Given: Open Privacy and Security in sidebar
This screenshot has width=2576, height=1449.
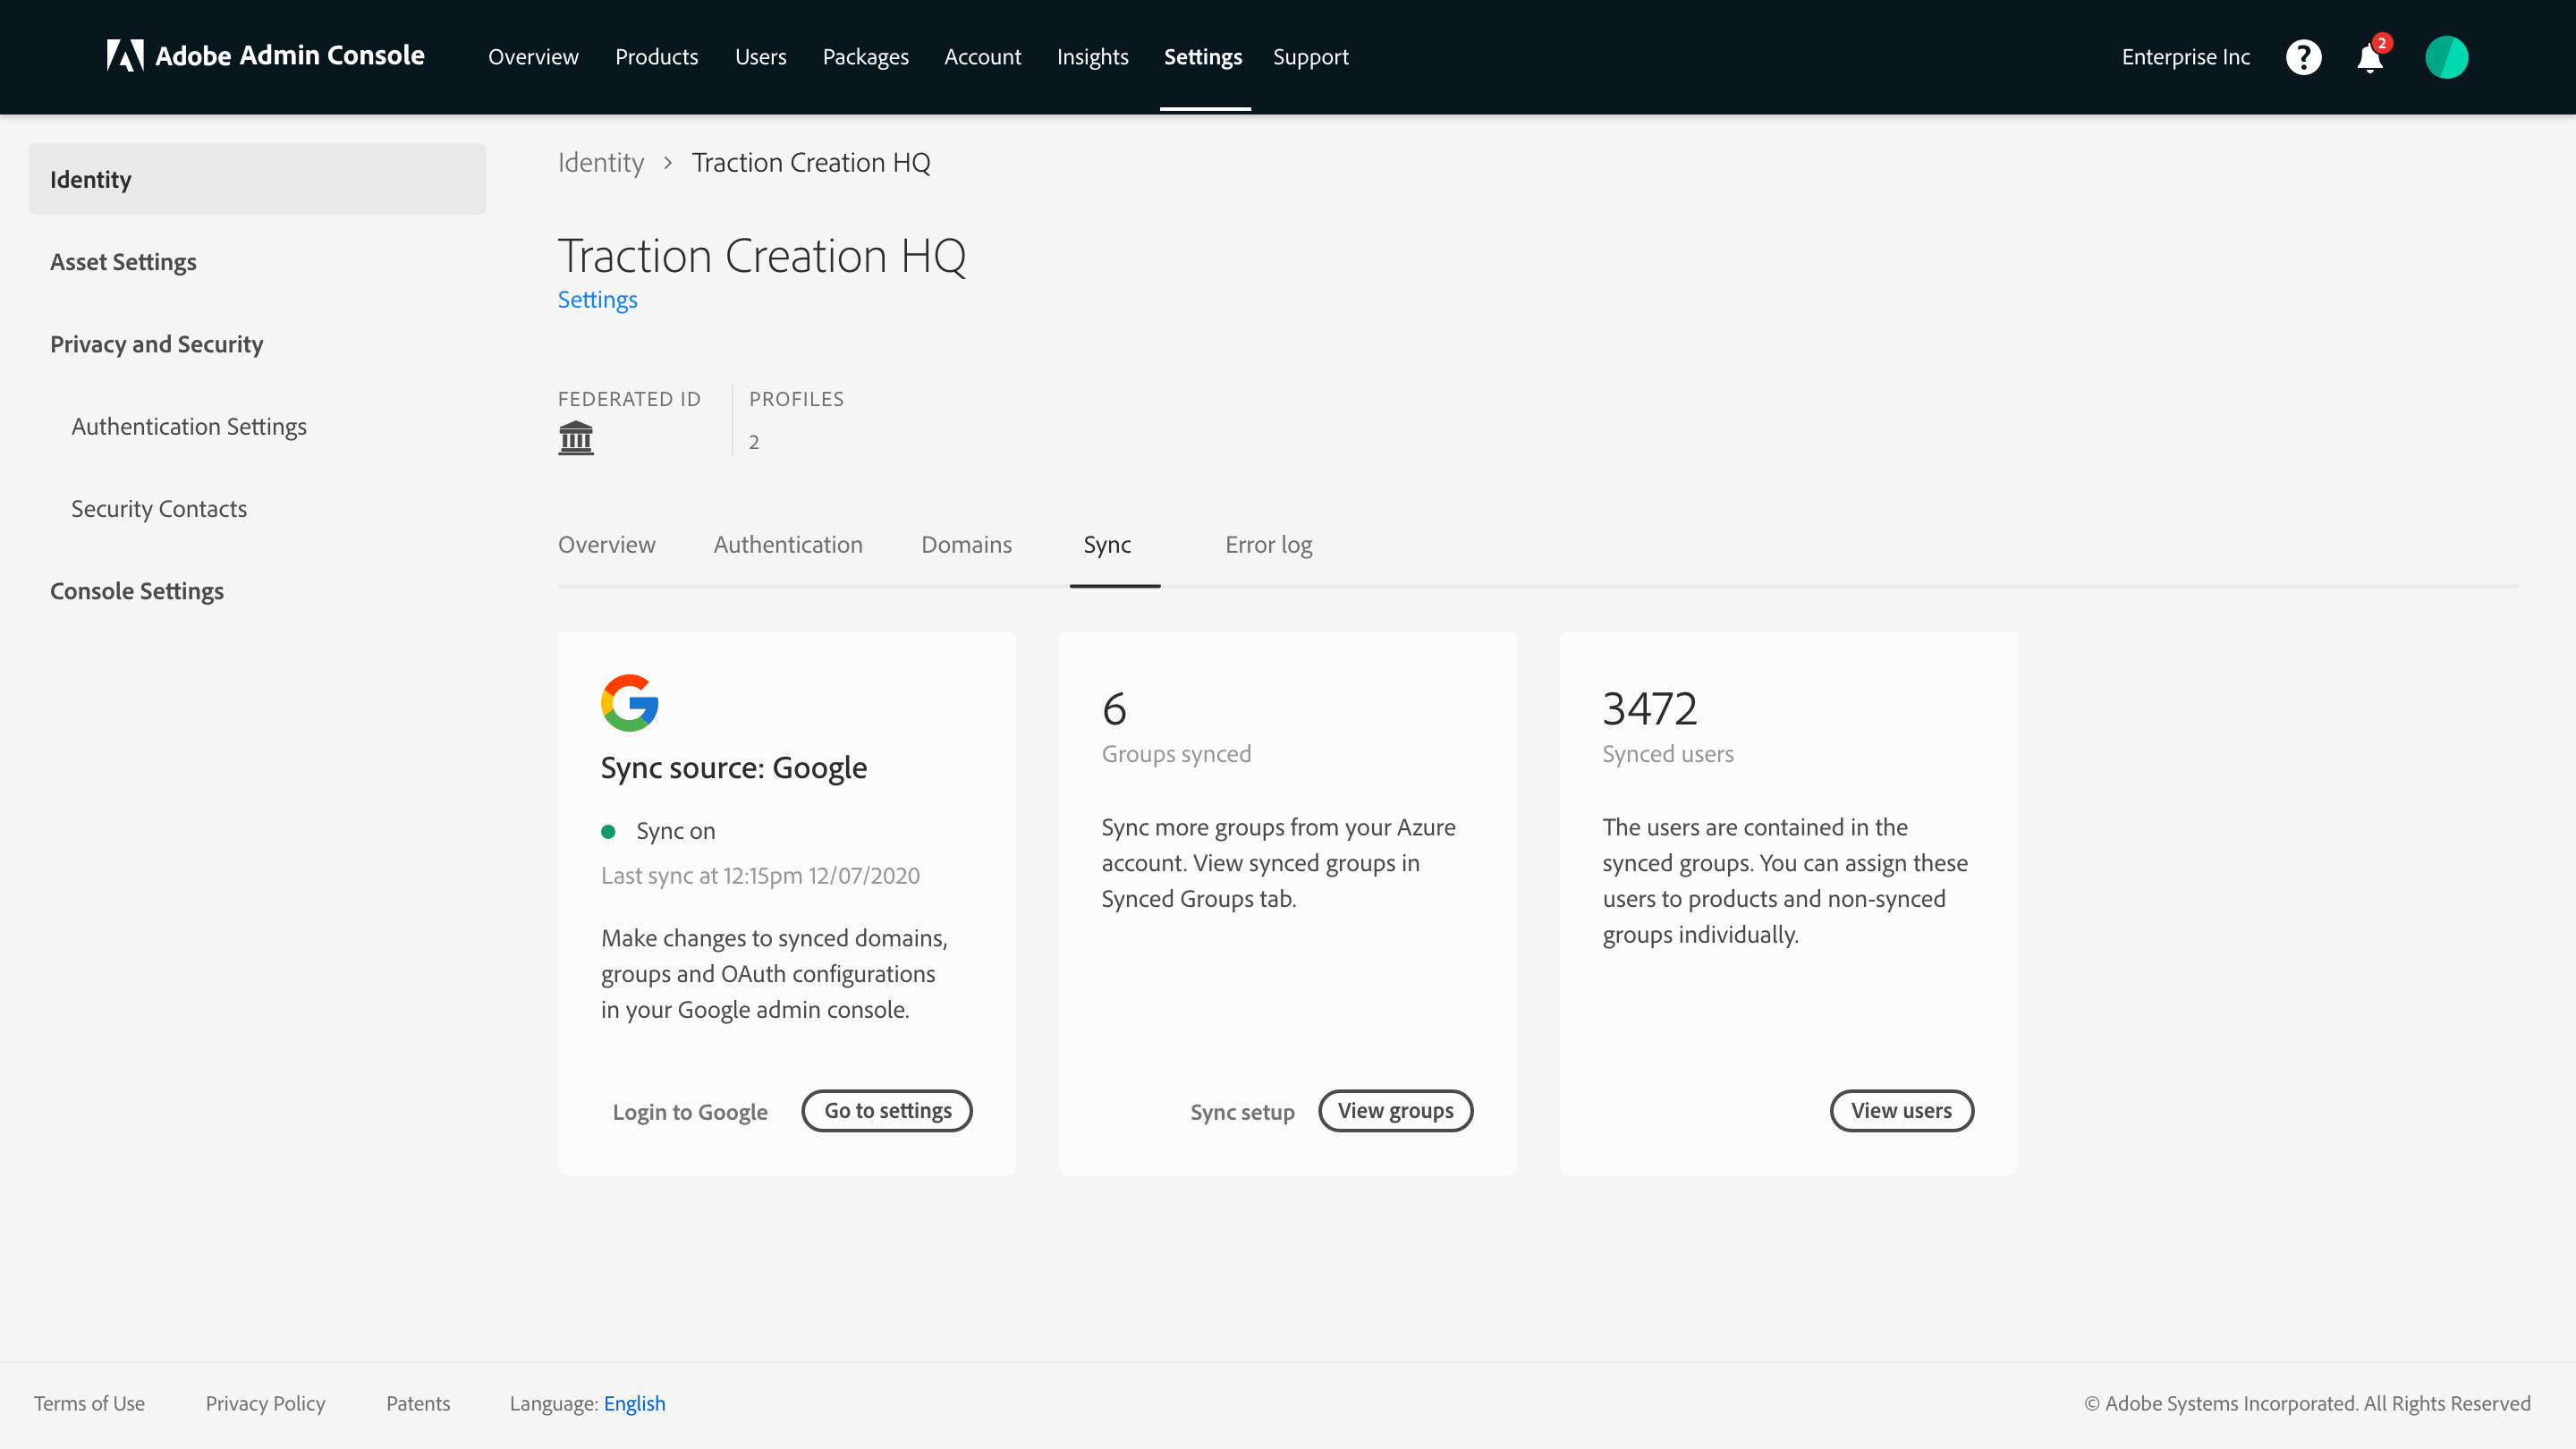Looking at the screenshot, I should point(157,344).
